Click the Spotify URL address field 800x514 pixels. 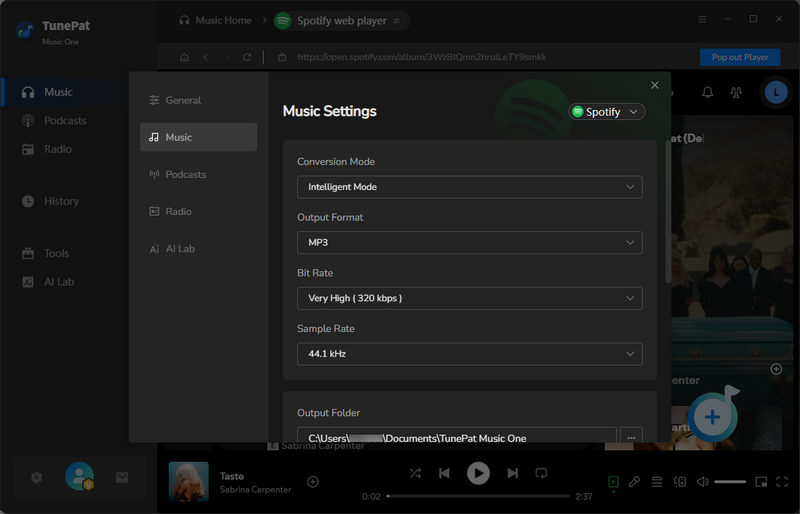pyautogui.click(x=421, y=57)
